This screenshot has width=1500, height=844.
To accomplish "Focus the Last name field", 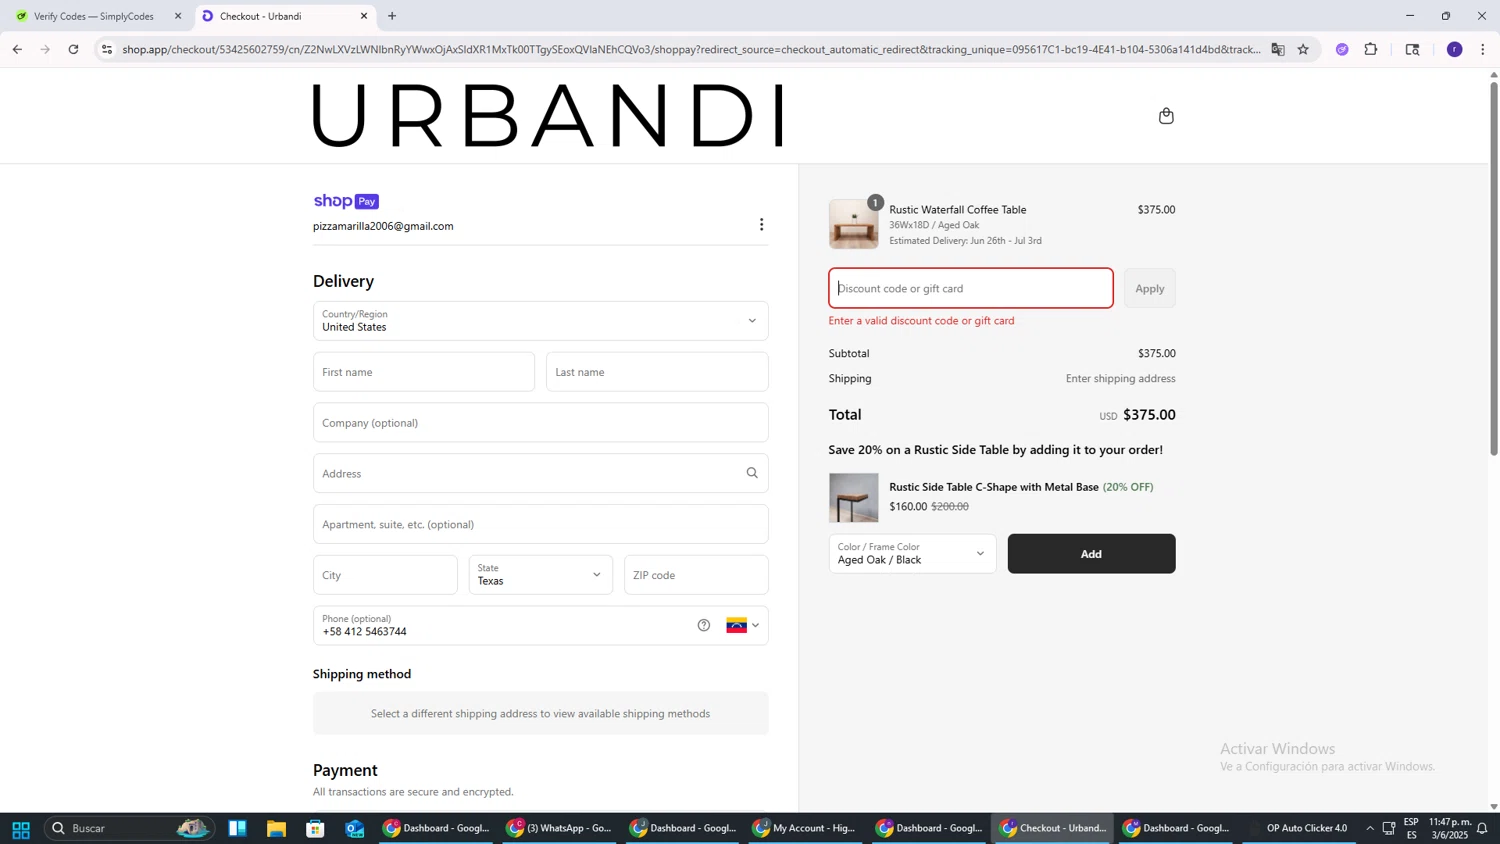I will (x=657, y=372).
